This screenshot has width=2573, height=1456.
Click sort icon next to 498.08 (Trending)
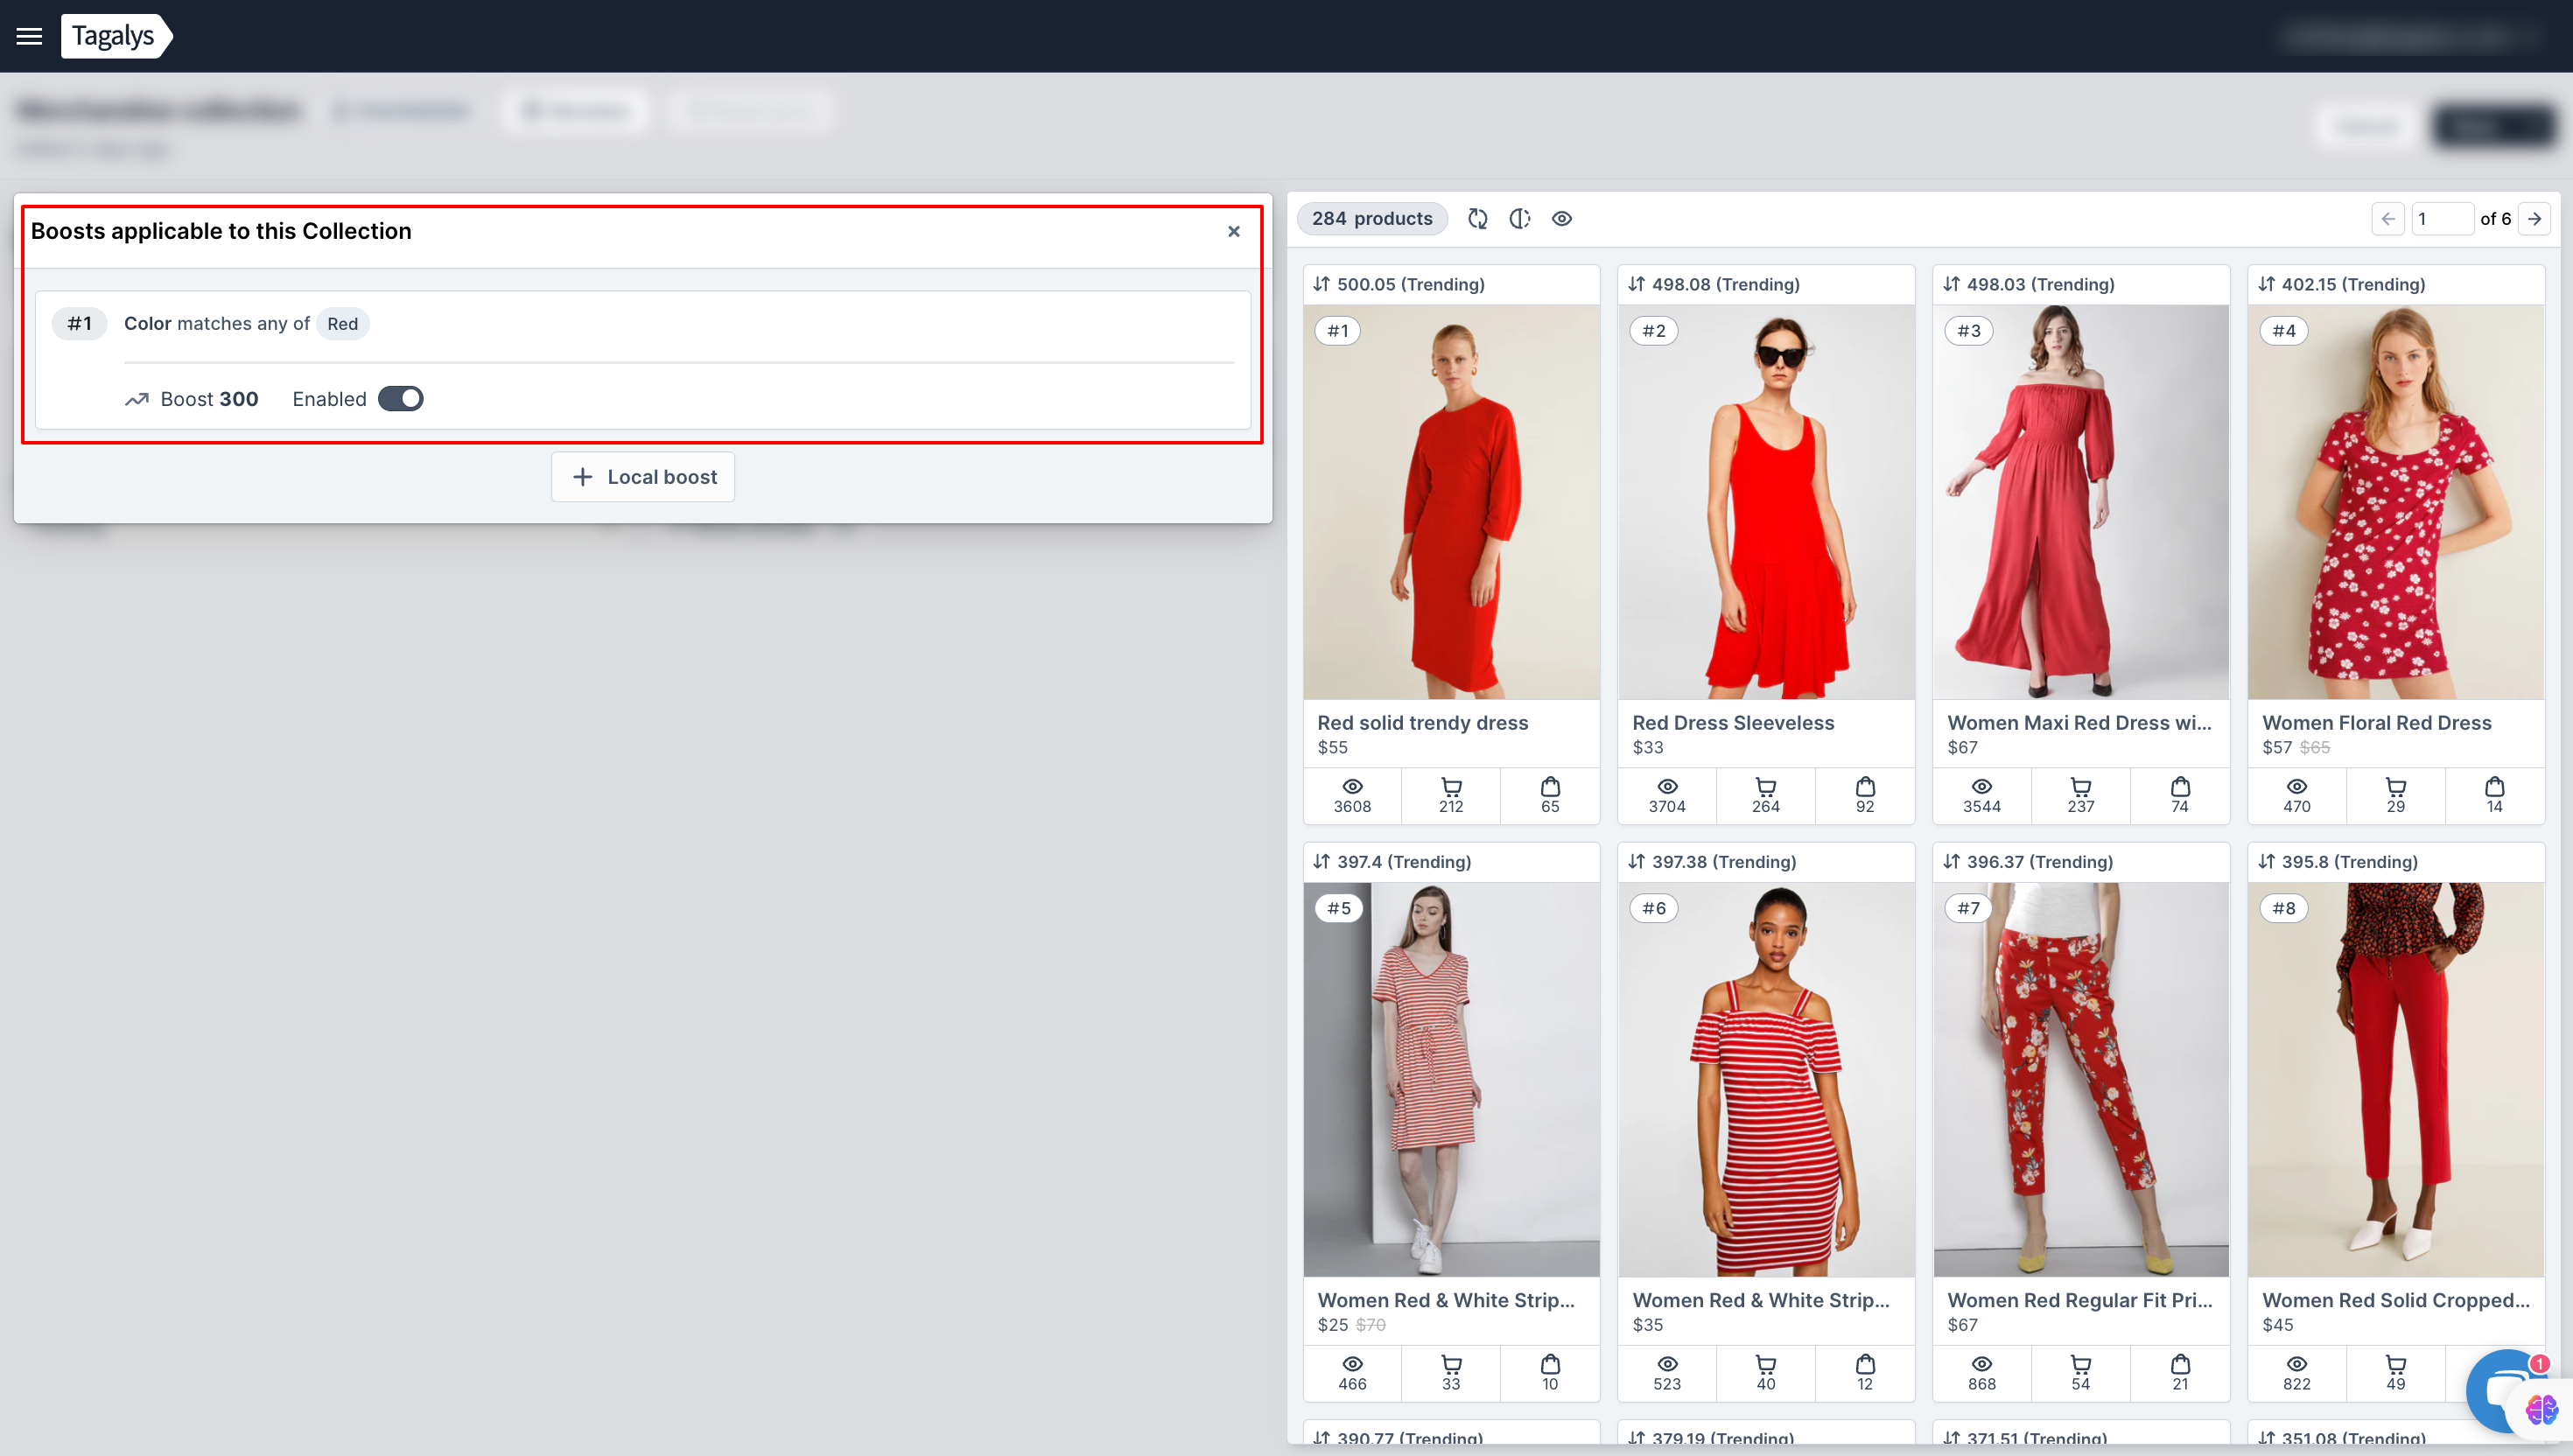(1636, 284)
